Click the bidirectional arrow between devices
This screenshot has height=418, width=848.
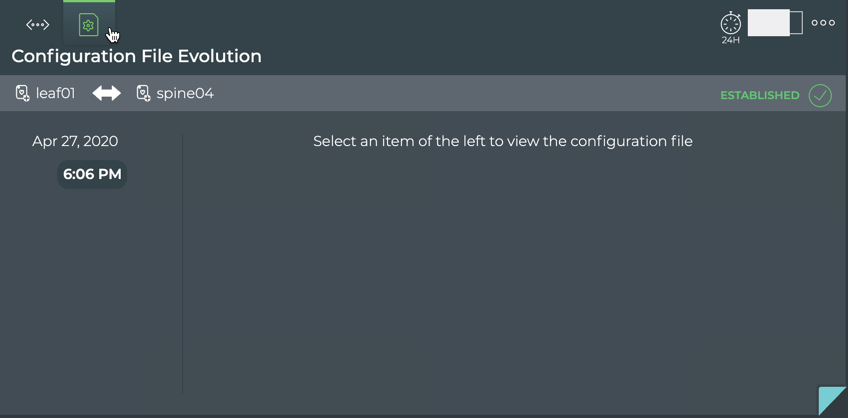tap(106, 94)
